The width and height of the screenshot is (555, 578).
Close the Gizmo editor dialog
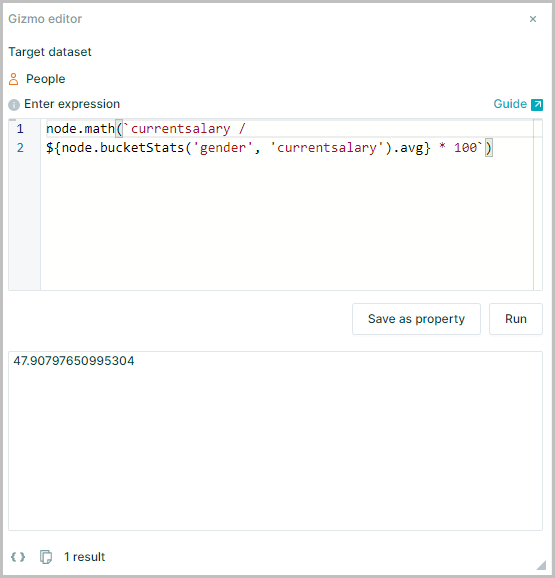[x=533, y=19]
